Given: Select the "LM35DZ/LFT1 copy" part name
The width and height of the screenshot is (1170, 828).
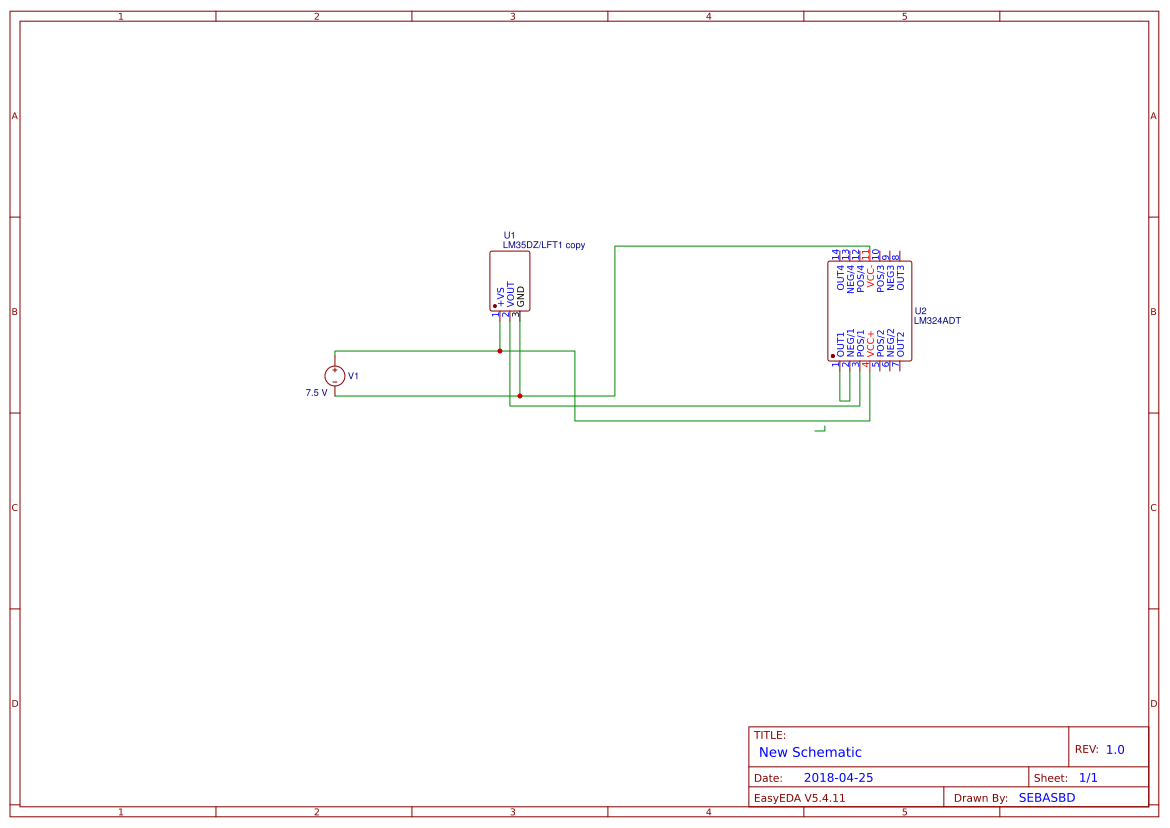Looking at the screenshot, I should pos(544,245).
